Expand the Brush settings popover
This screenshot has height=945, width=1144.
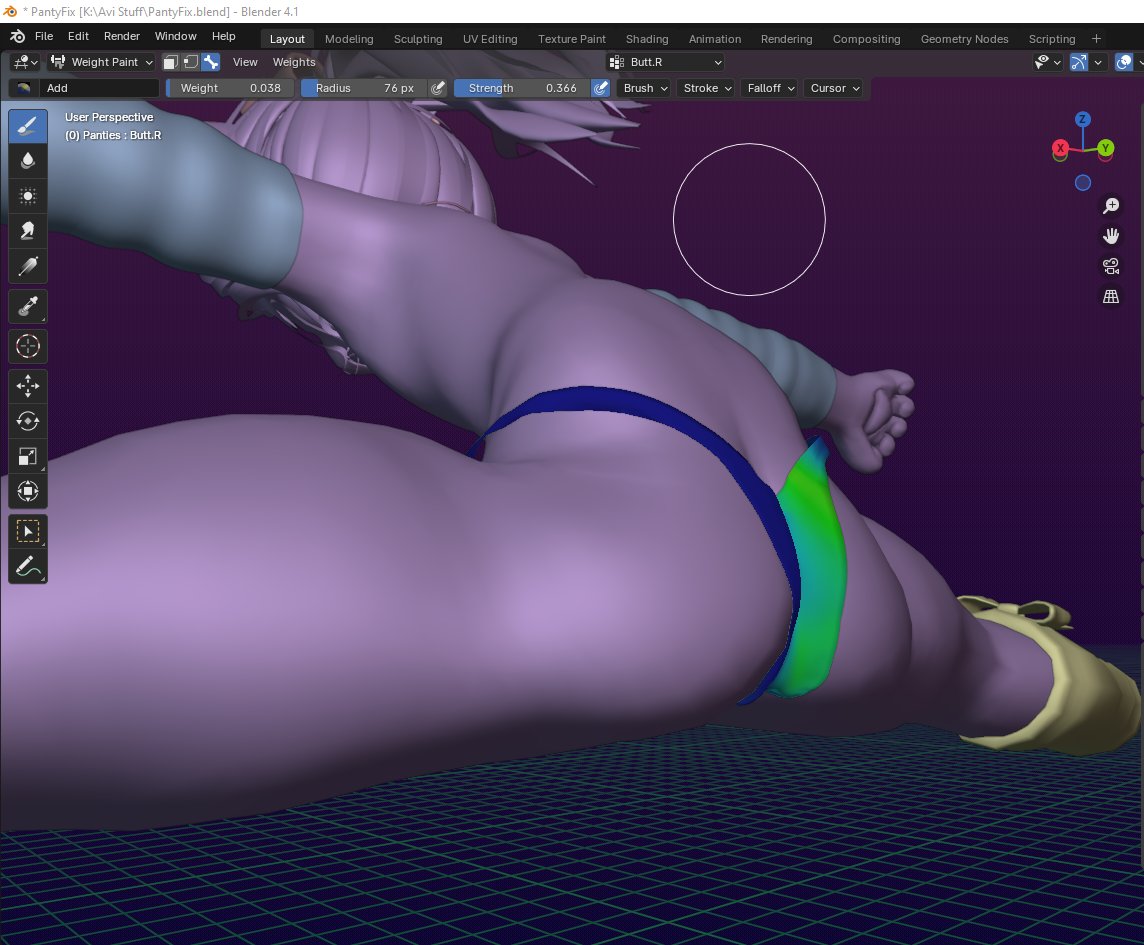[645, 88]
